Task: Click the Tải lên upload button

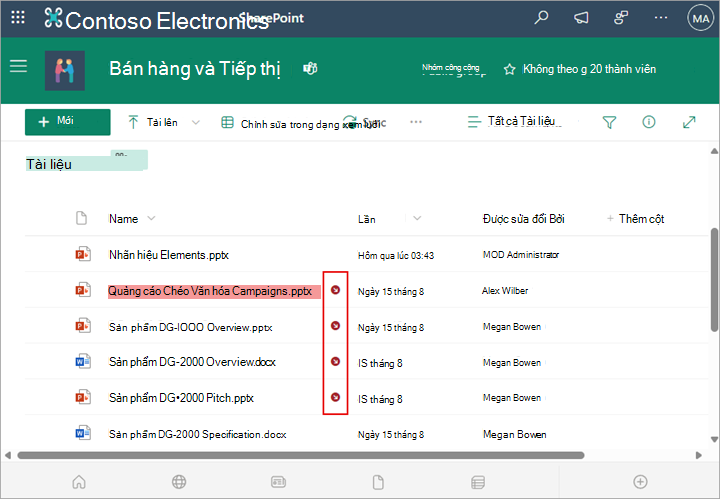Action: click(x=152, y=122)
